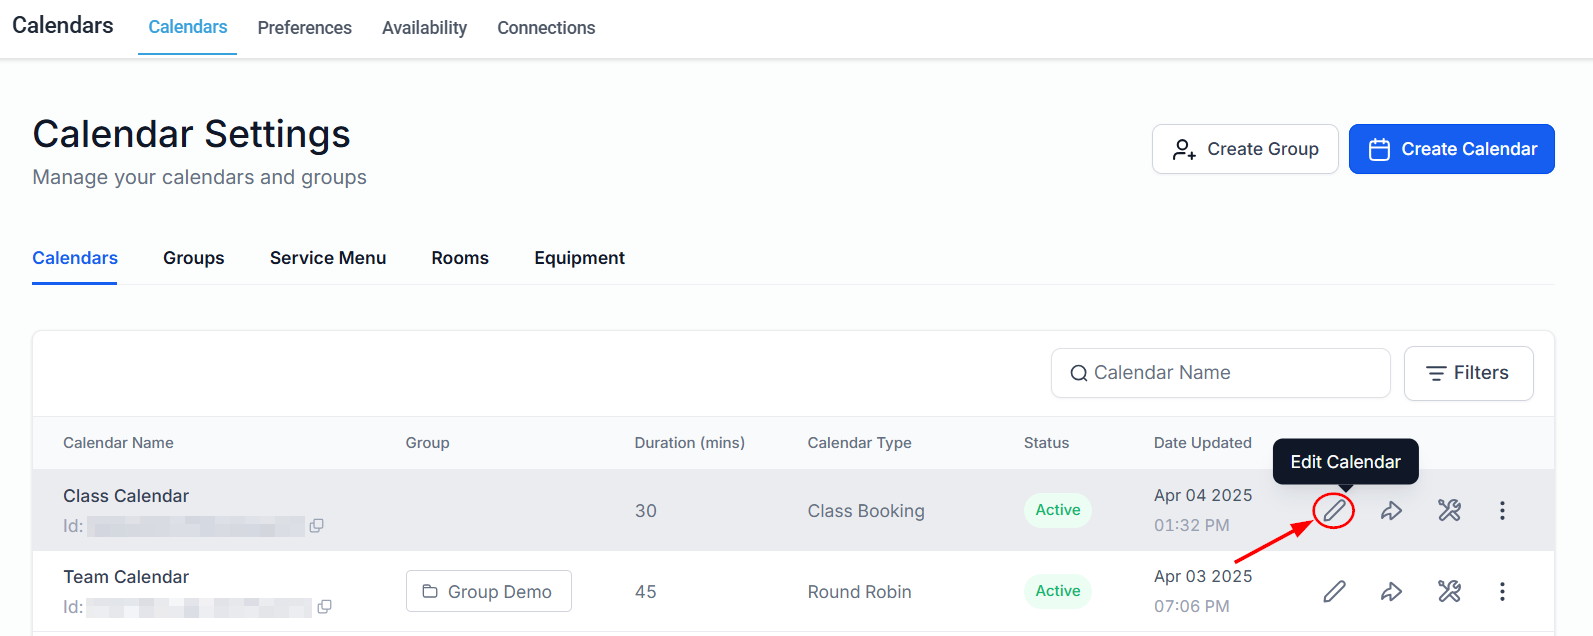Open the Filters options
The height and width of the screenshot is (636, 1593).
[1468, 373]
